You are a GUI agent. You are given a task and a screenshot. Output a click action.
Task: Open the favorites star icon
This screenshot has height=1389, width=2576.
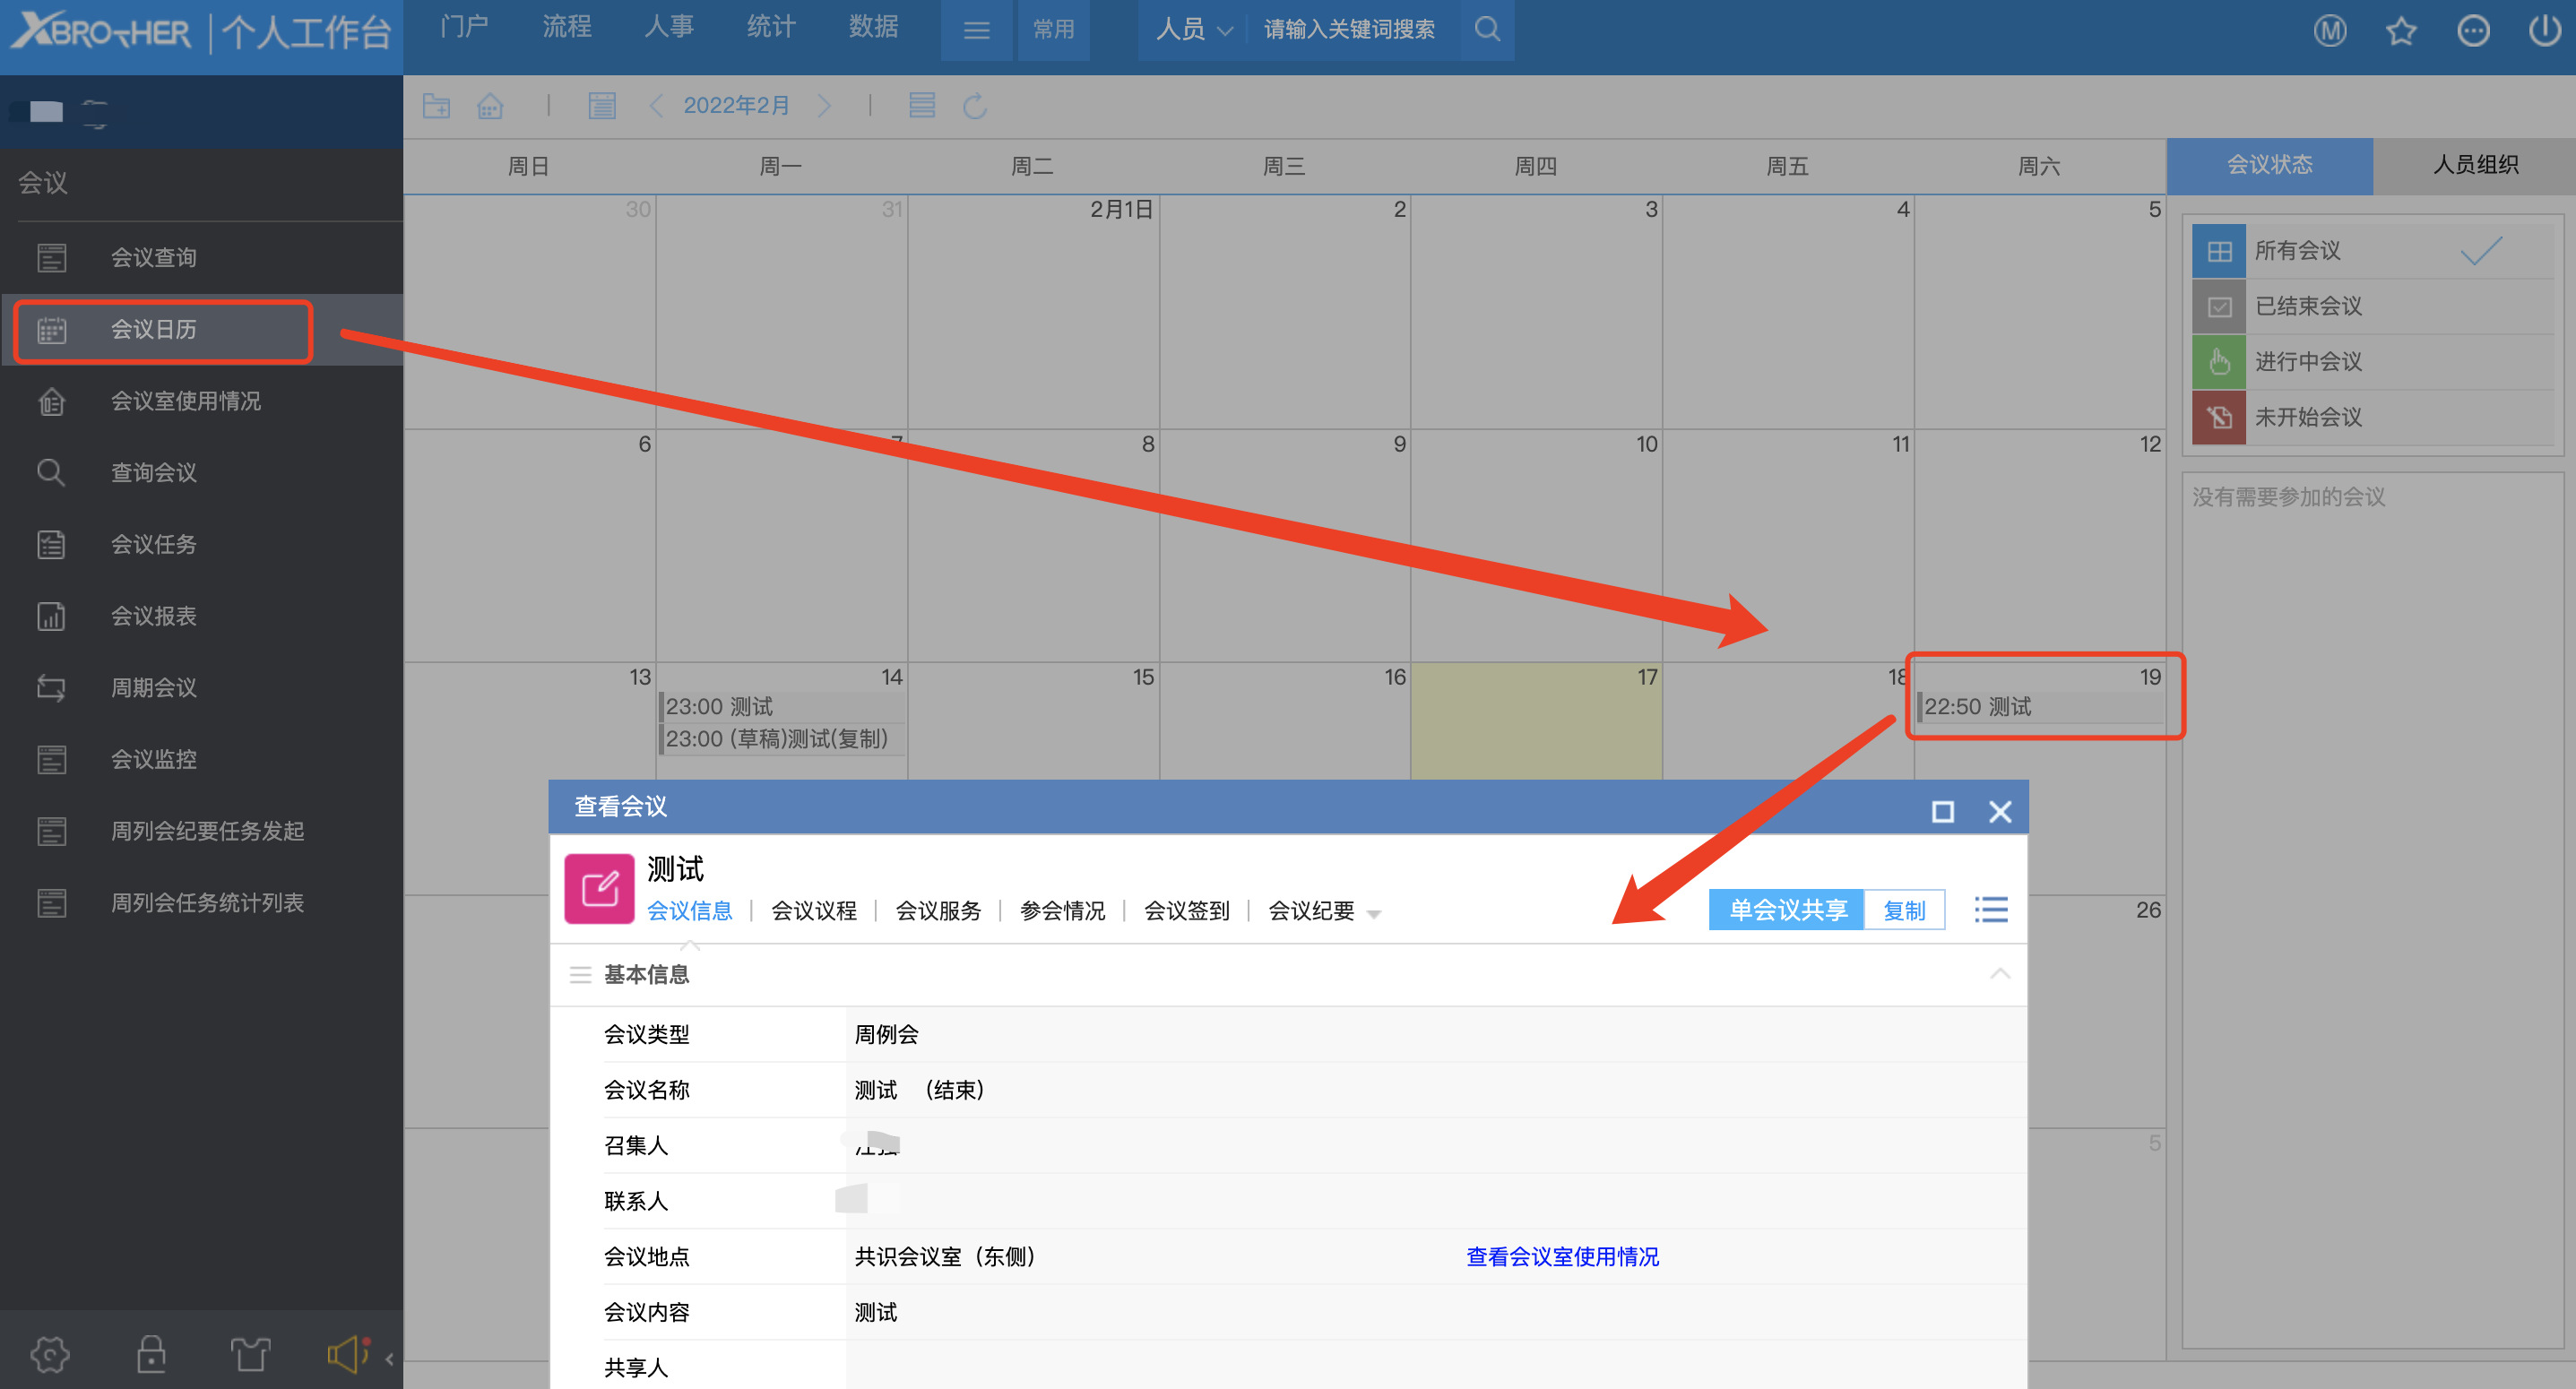point(2400,31)
